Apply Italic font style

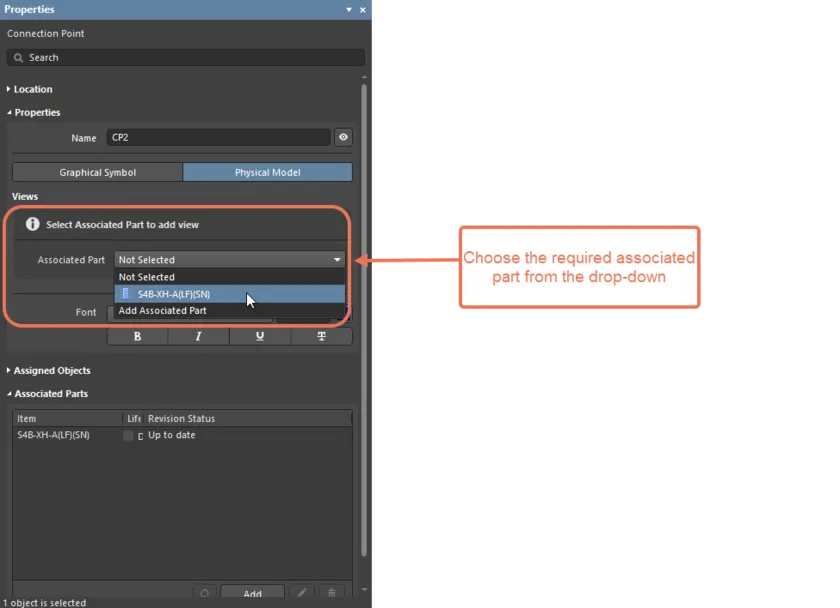tap(199, 336)
